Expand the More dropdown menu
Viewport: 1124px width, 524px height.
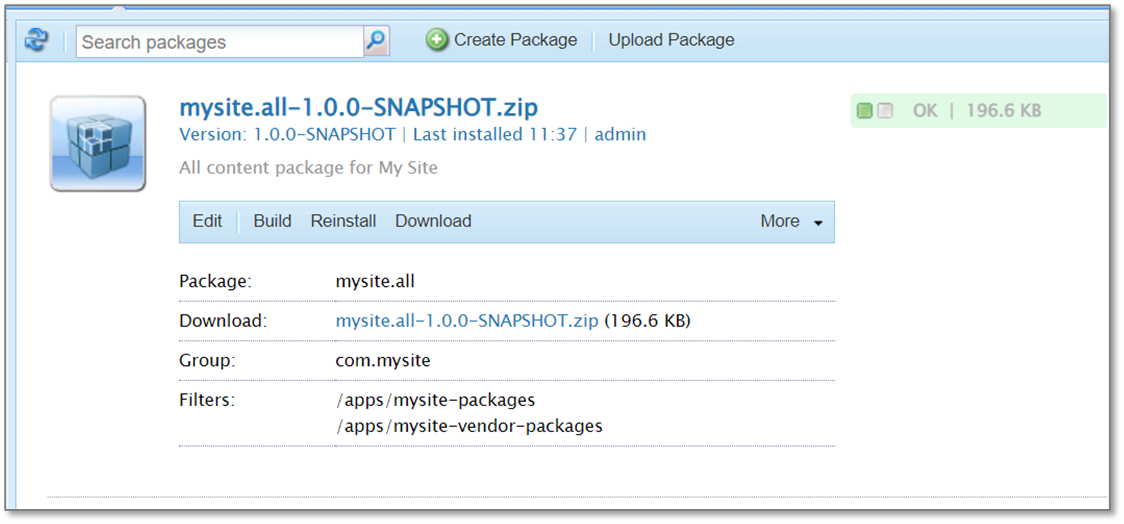click(x=791, y=222)
